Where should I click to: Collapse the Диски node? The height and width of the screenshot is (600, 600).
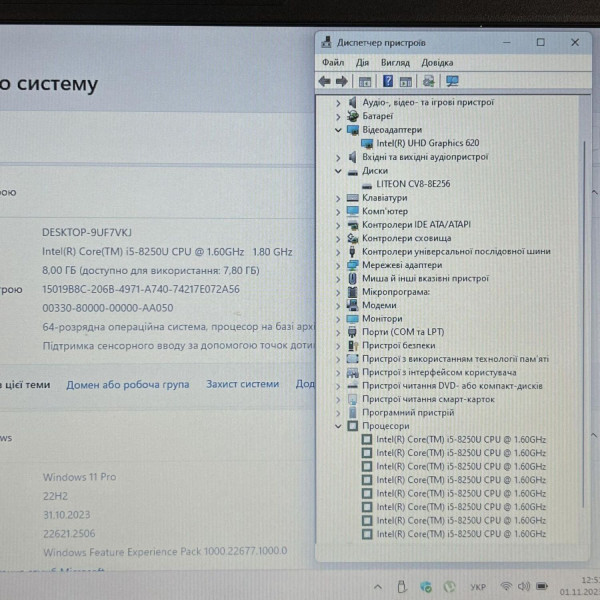(x=338, y=171)
